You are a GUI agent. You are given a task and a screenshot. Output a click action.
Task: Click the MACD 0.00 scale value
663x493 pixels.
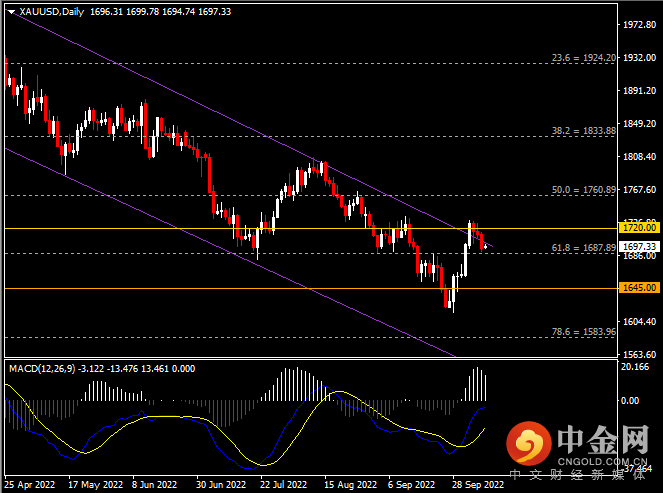click(630, 400)
